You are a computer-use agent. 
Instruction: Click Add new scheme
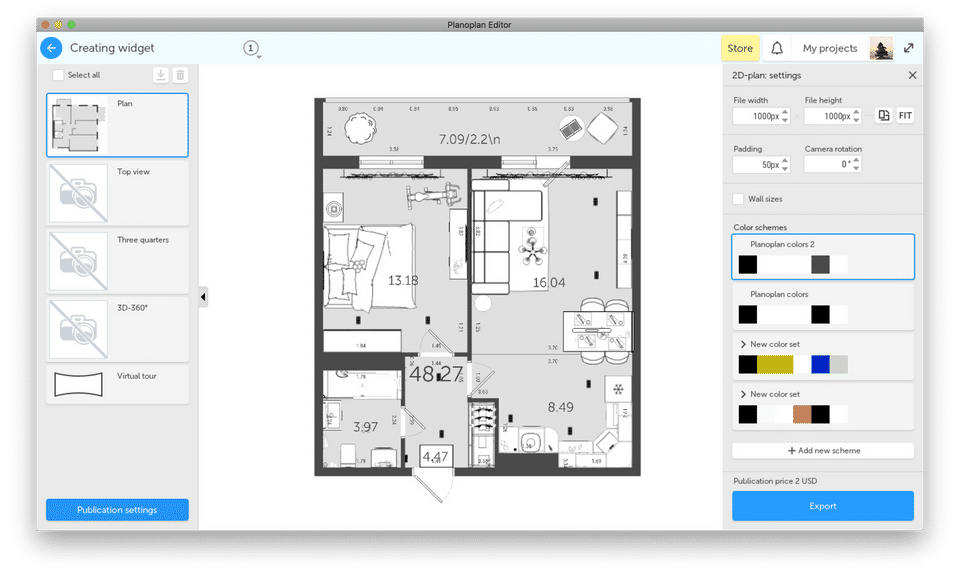[823, 450]
